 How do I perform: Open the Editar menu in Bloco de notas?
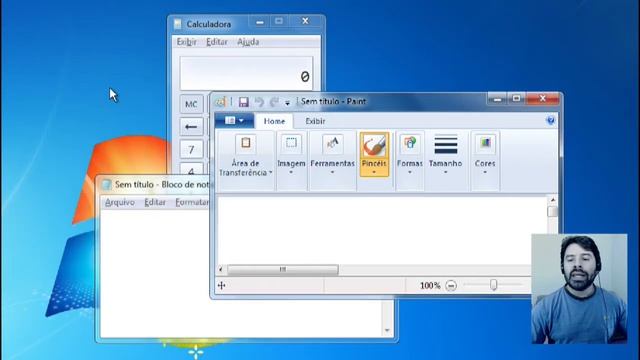[x=155, y=202]
